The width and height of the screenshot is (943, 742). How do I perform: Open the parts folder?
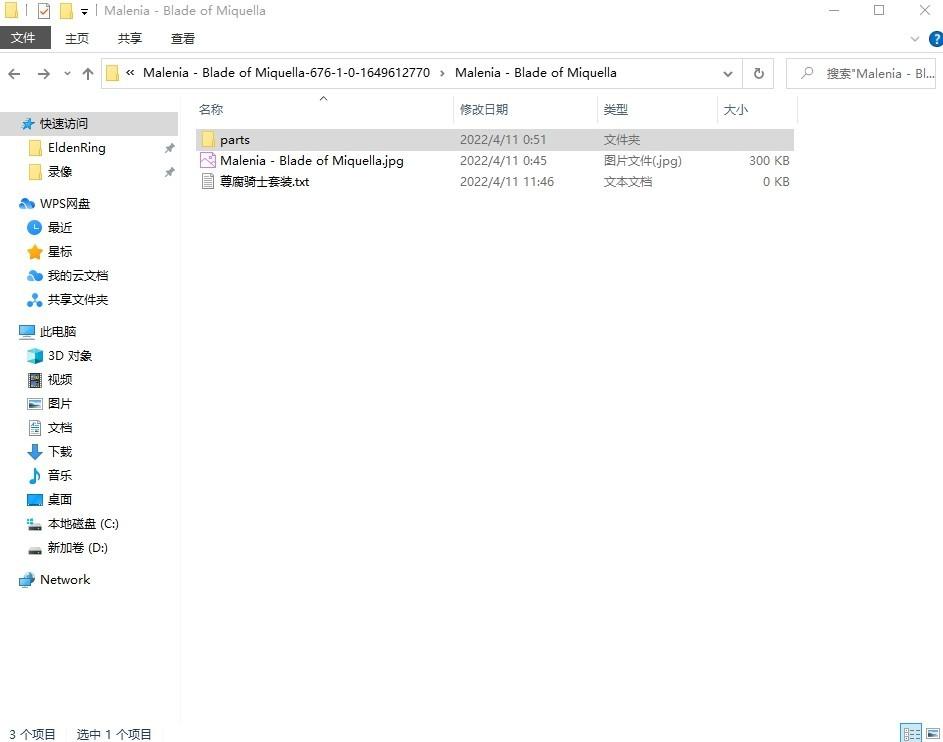pyautogui.click(x=235, y=140)
